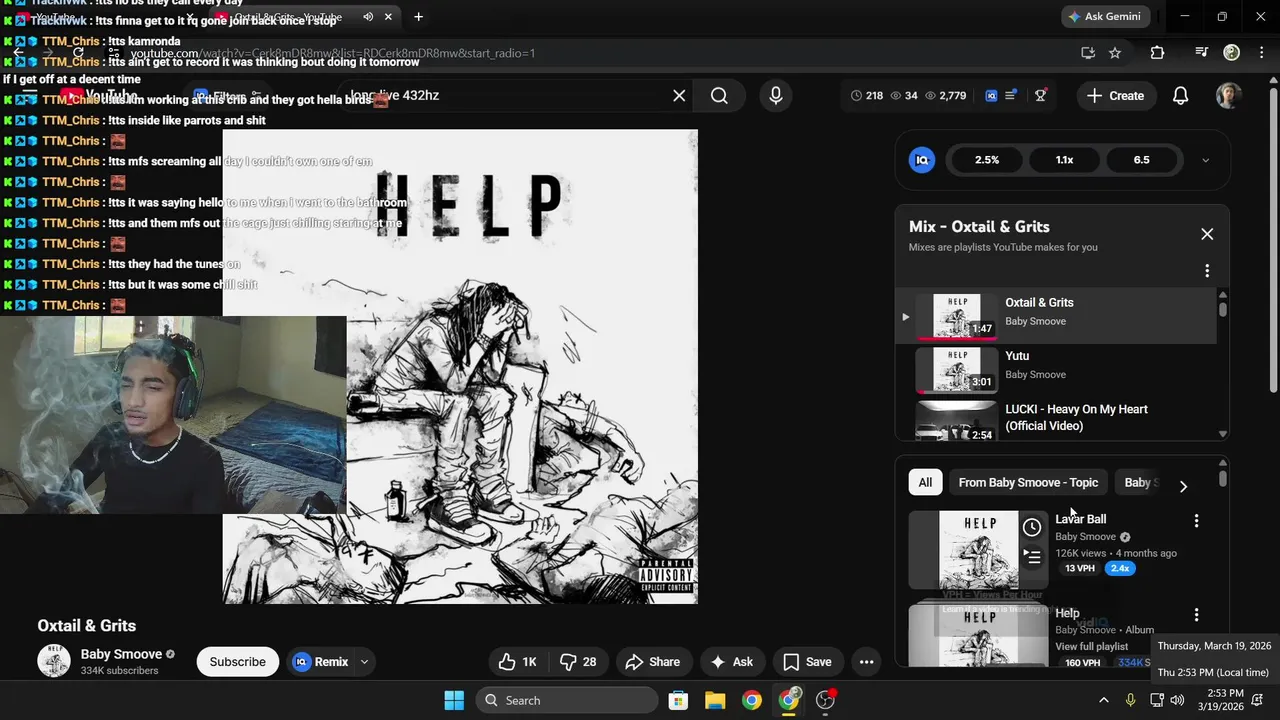Open the Baby Smoove channel name link

click(x=121, y=654)
